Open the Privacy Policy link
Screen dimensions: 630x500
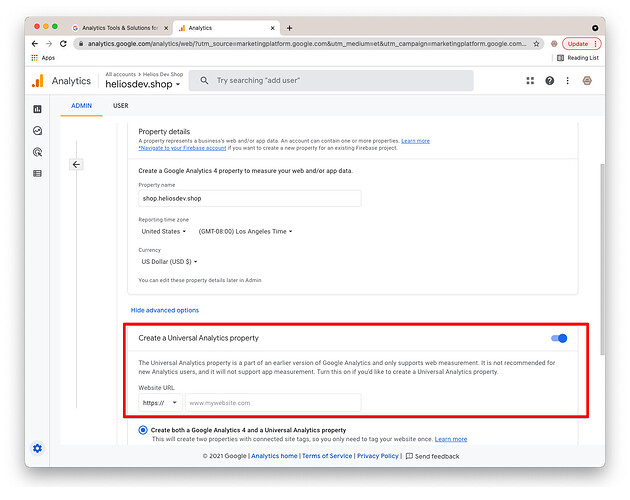378,456
